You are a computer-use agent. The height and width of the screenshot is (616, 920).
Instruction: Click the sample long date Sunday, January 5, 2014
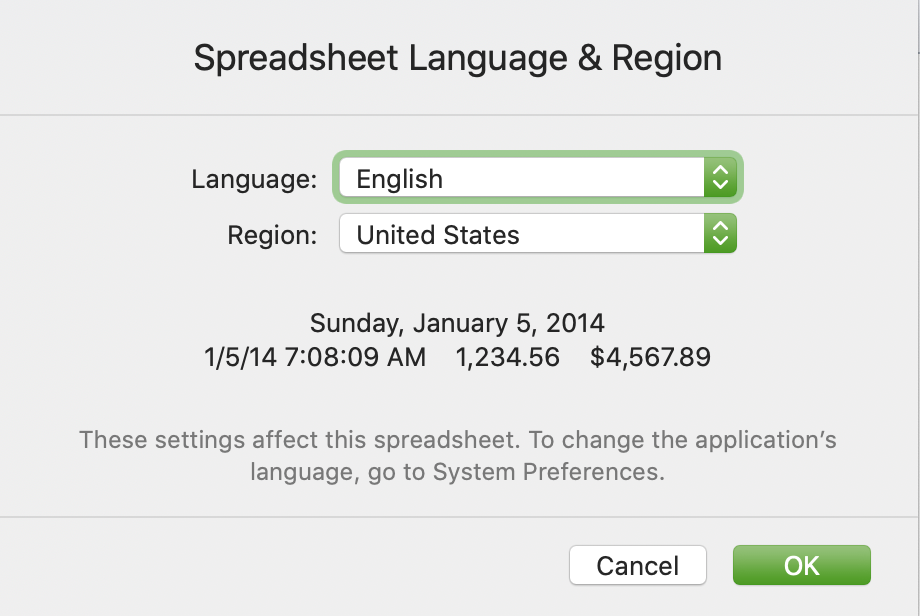click(x=457, y=323)
